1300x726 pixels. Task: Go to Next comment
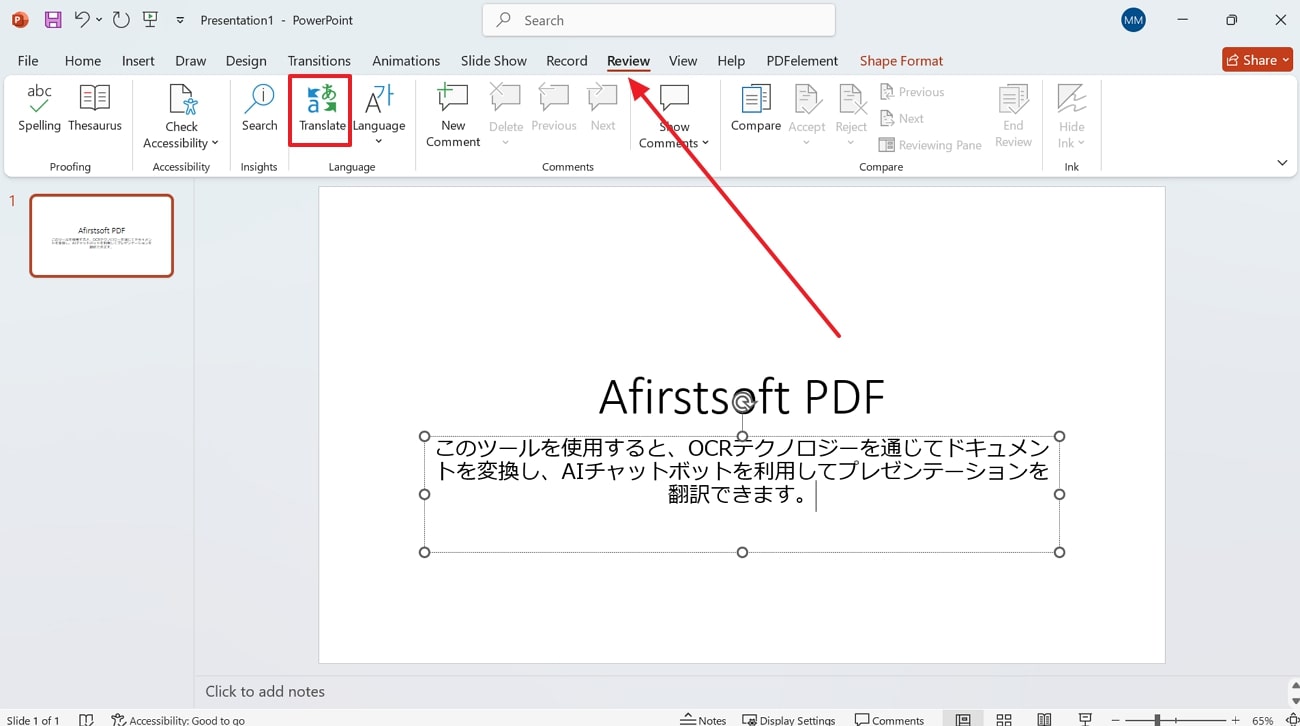point(603,109)
